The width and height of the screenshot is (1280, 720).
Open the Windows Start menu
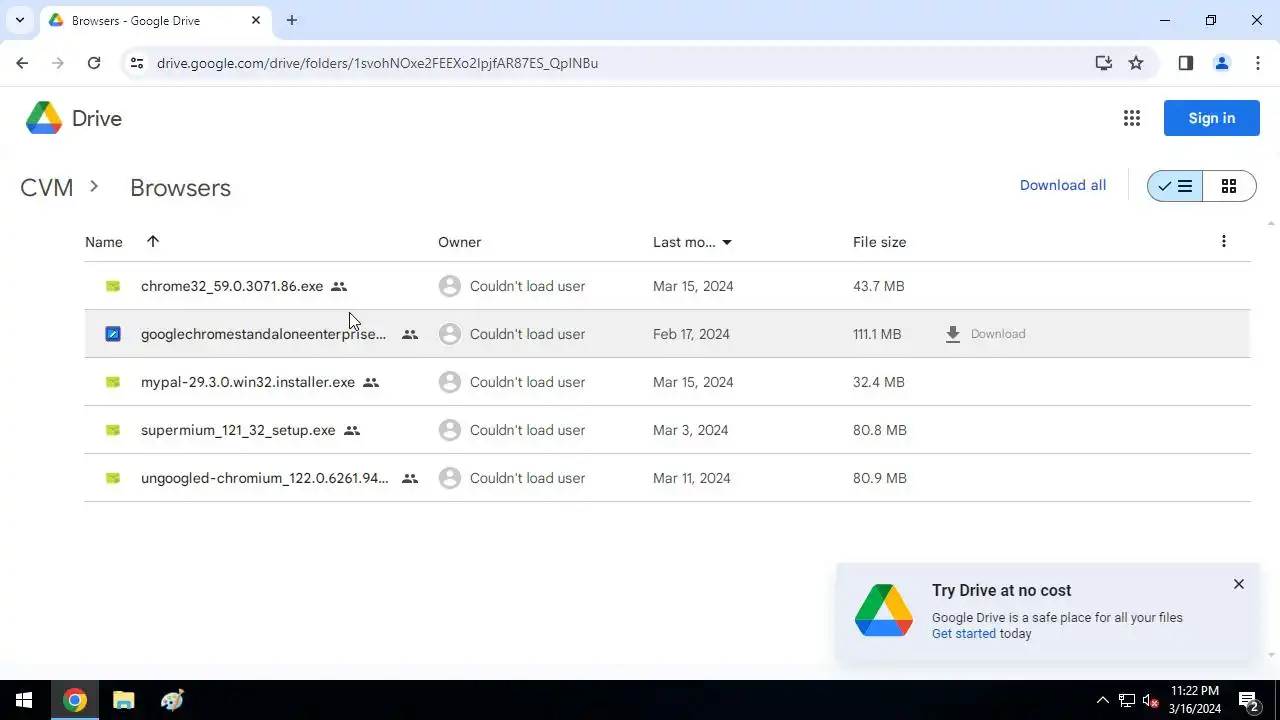click(x=24, y=700)
